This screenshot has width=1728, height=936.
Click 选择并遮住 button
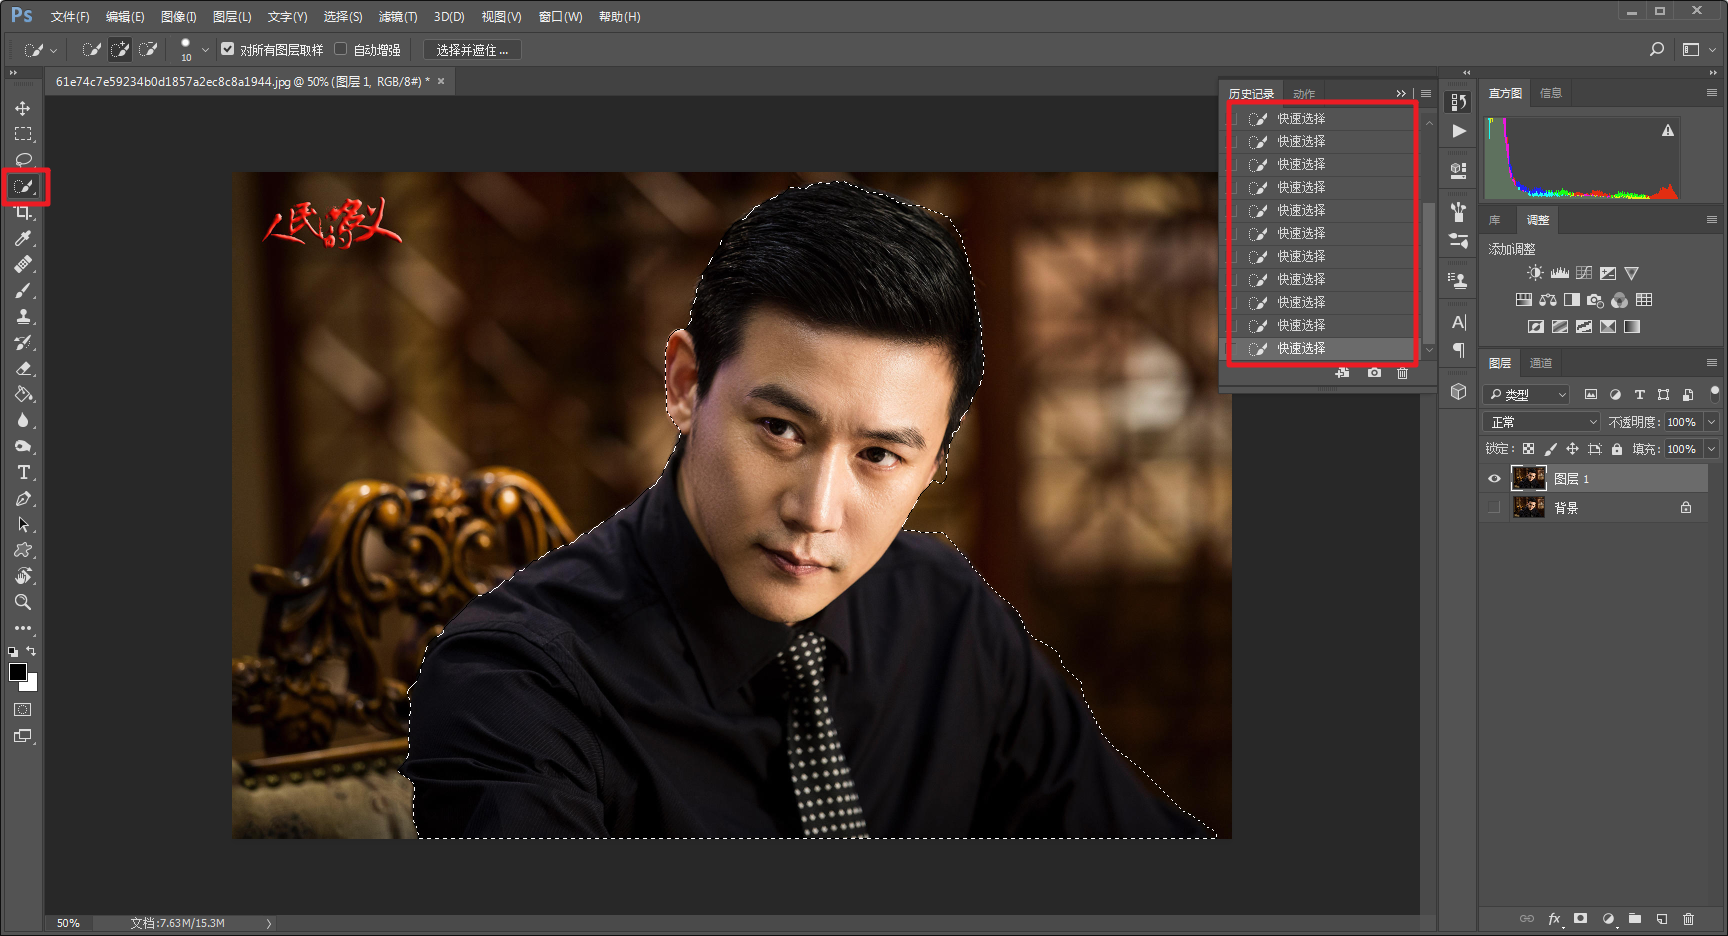(x=472, y=50)
